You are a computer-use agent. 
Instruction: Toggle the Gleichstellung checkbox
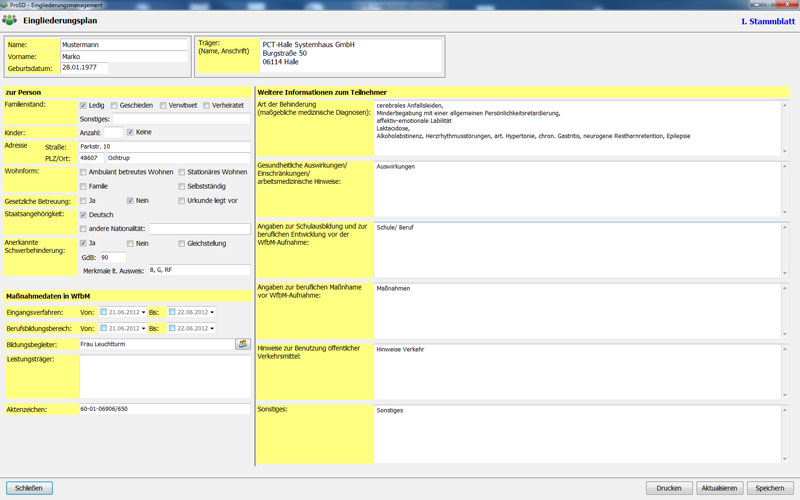(x=181, y=243)
